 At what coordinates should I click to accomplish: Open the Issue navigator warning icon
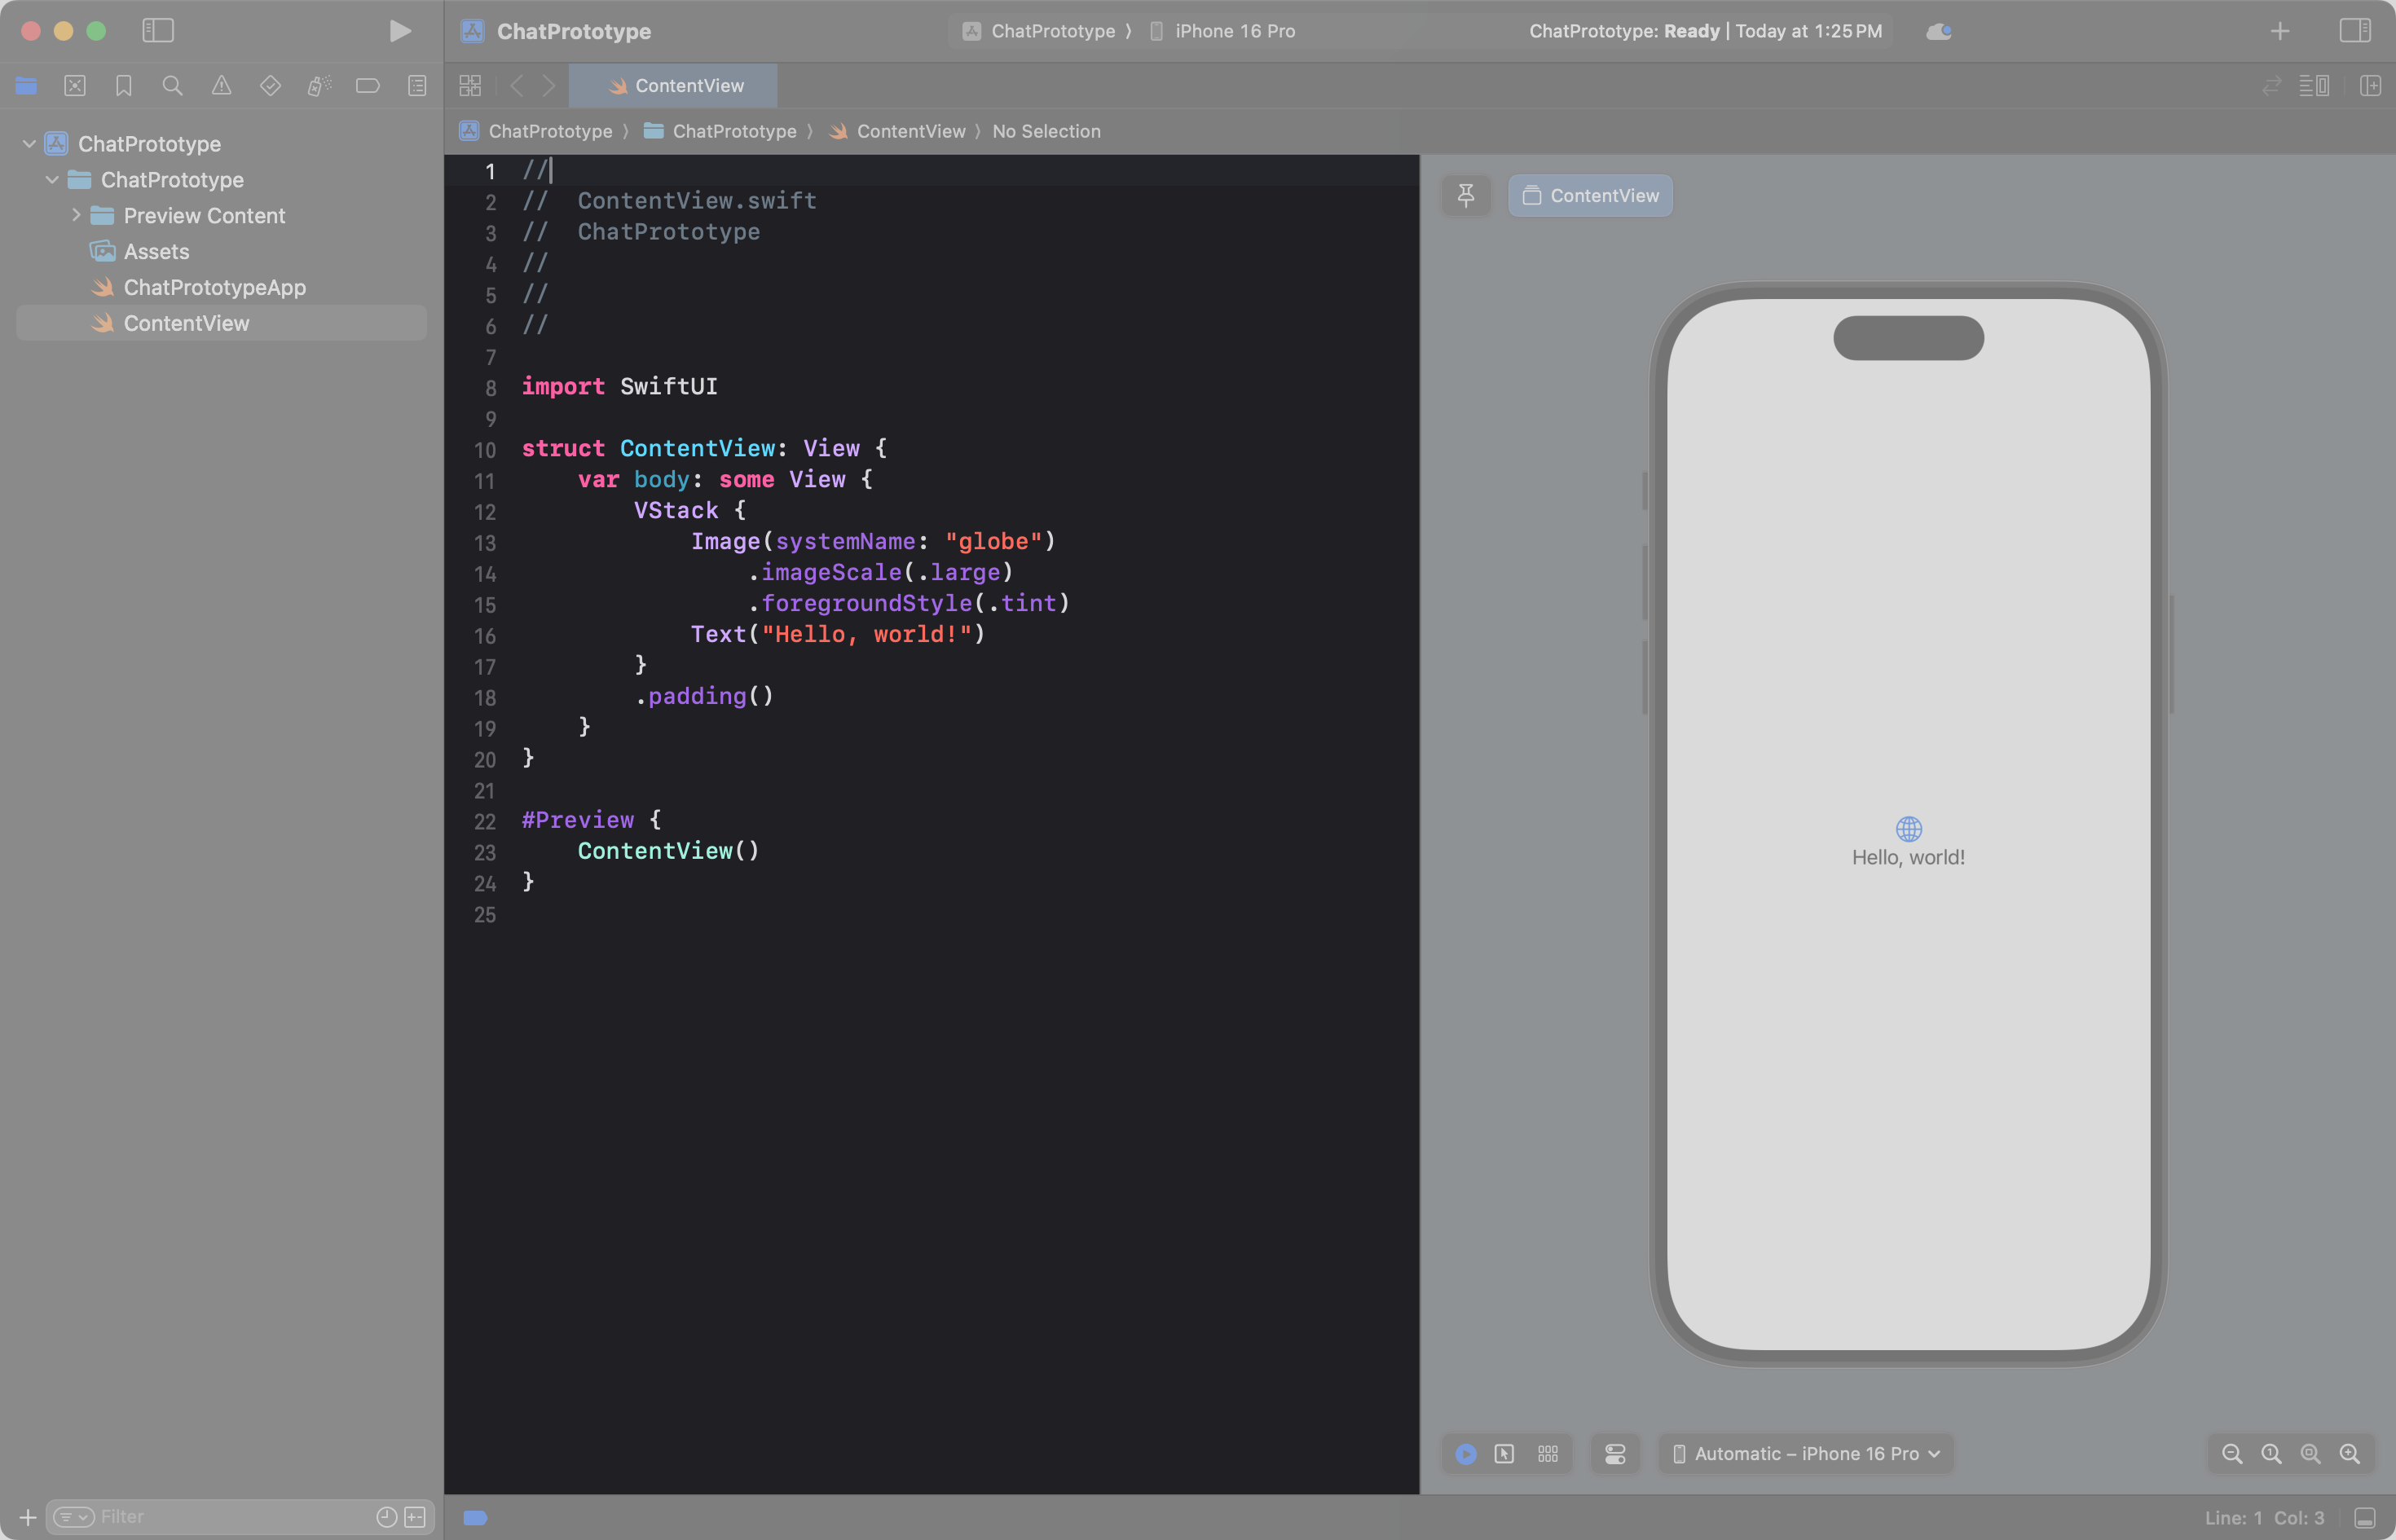pos(221,86)
